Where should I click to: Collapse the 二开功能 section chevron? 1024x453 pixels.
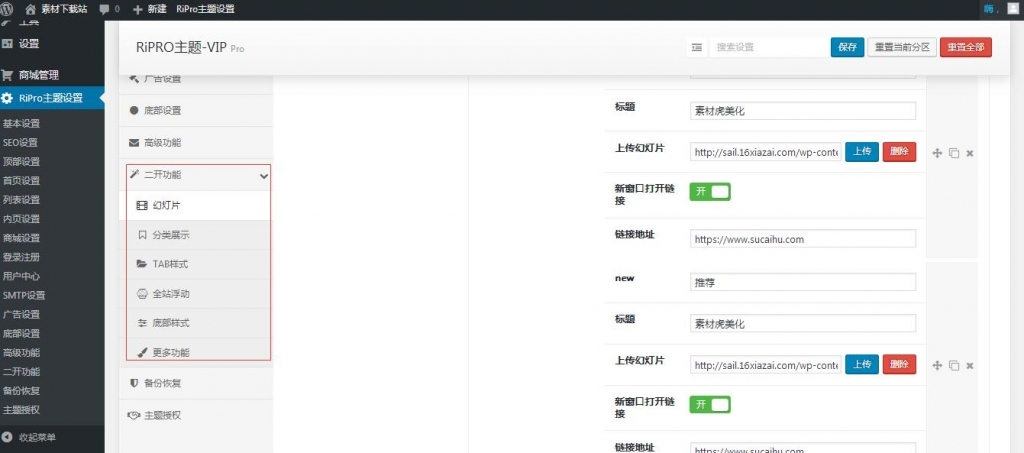point(263,176)
